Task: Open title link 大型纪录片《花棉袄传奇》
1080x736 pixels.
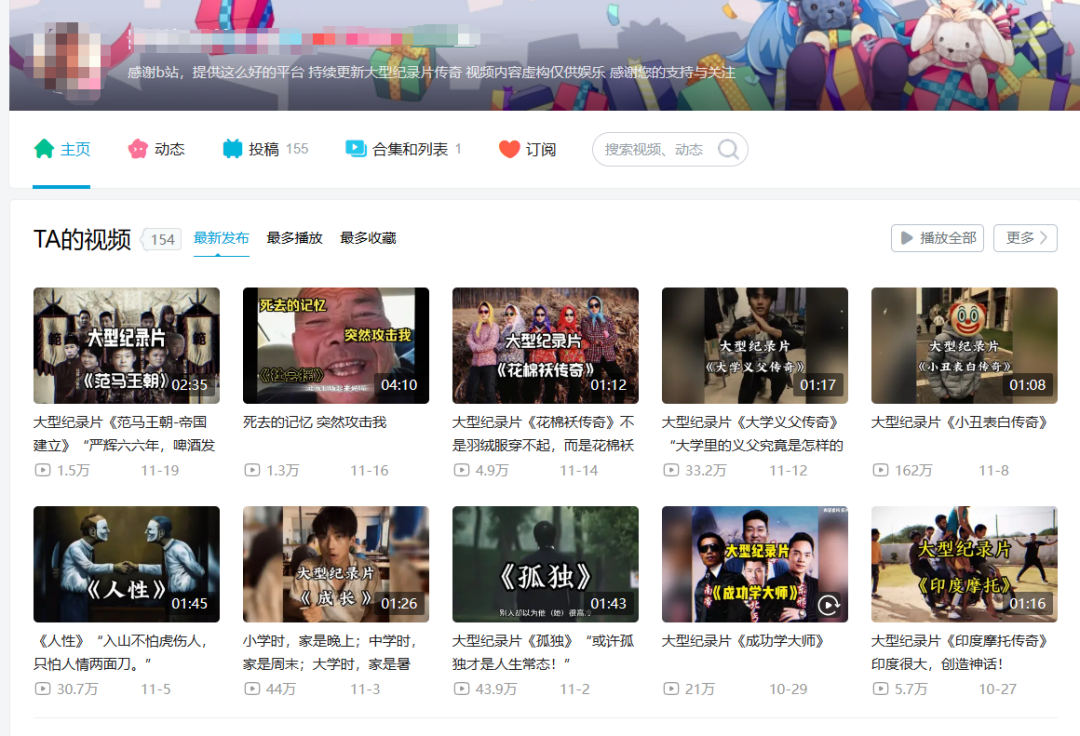Action: [543, 434]
